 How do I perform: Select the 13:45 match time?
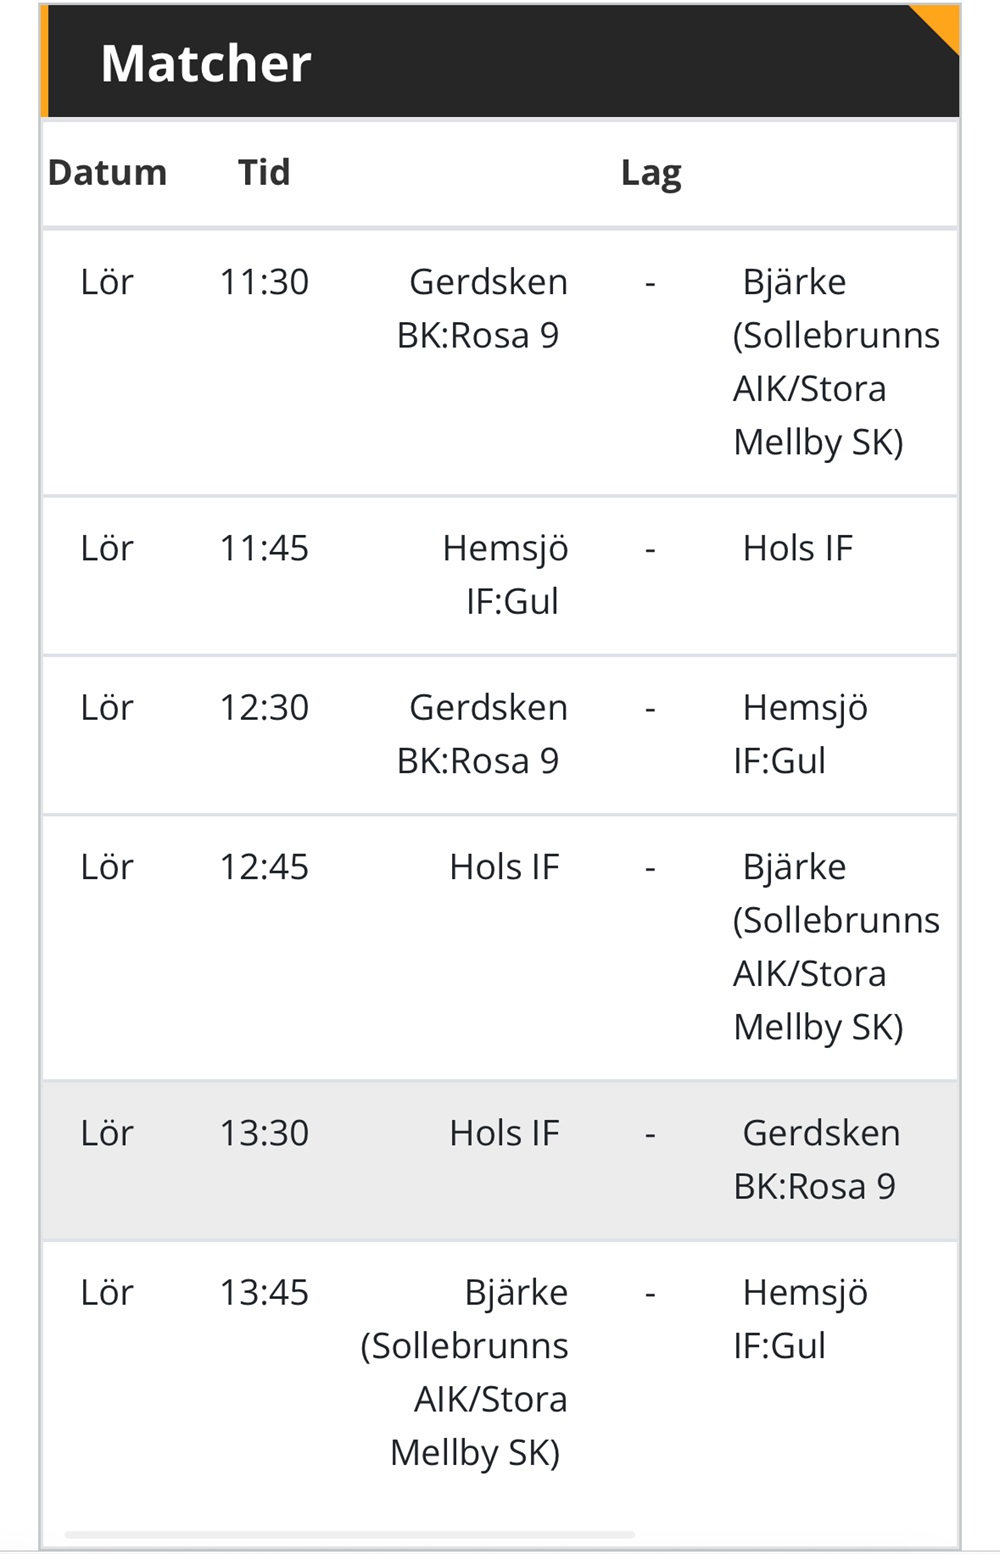[x=264, y=1292]
